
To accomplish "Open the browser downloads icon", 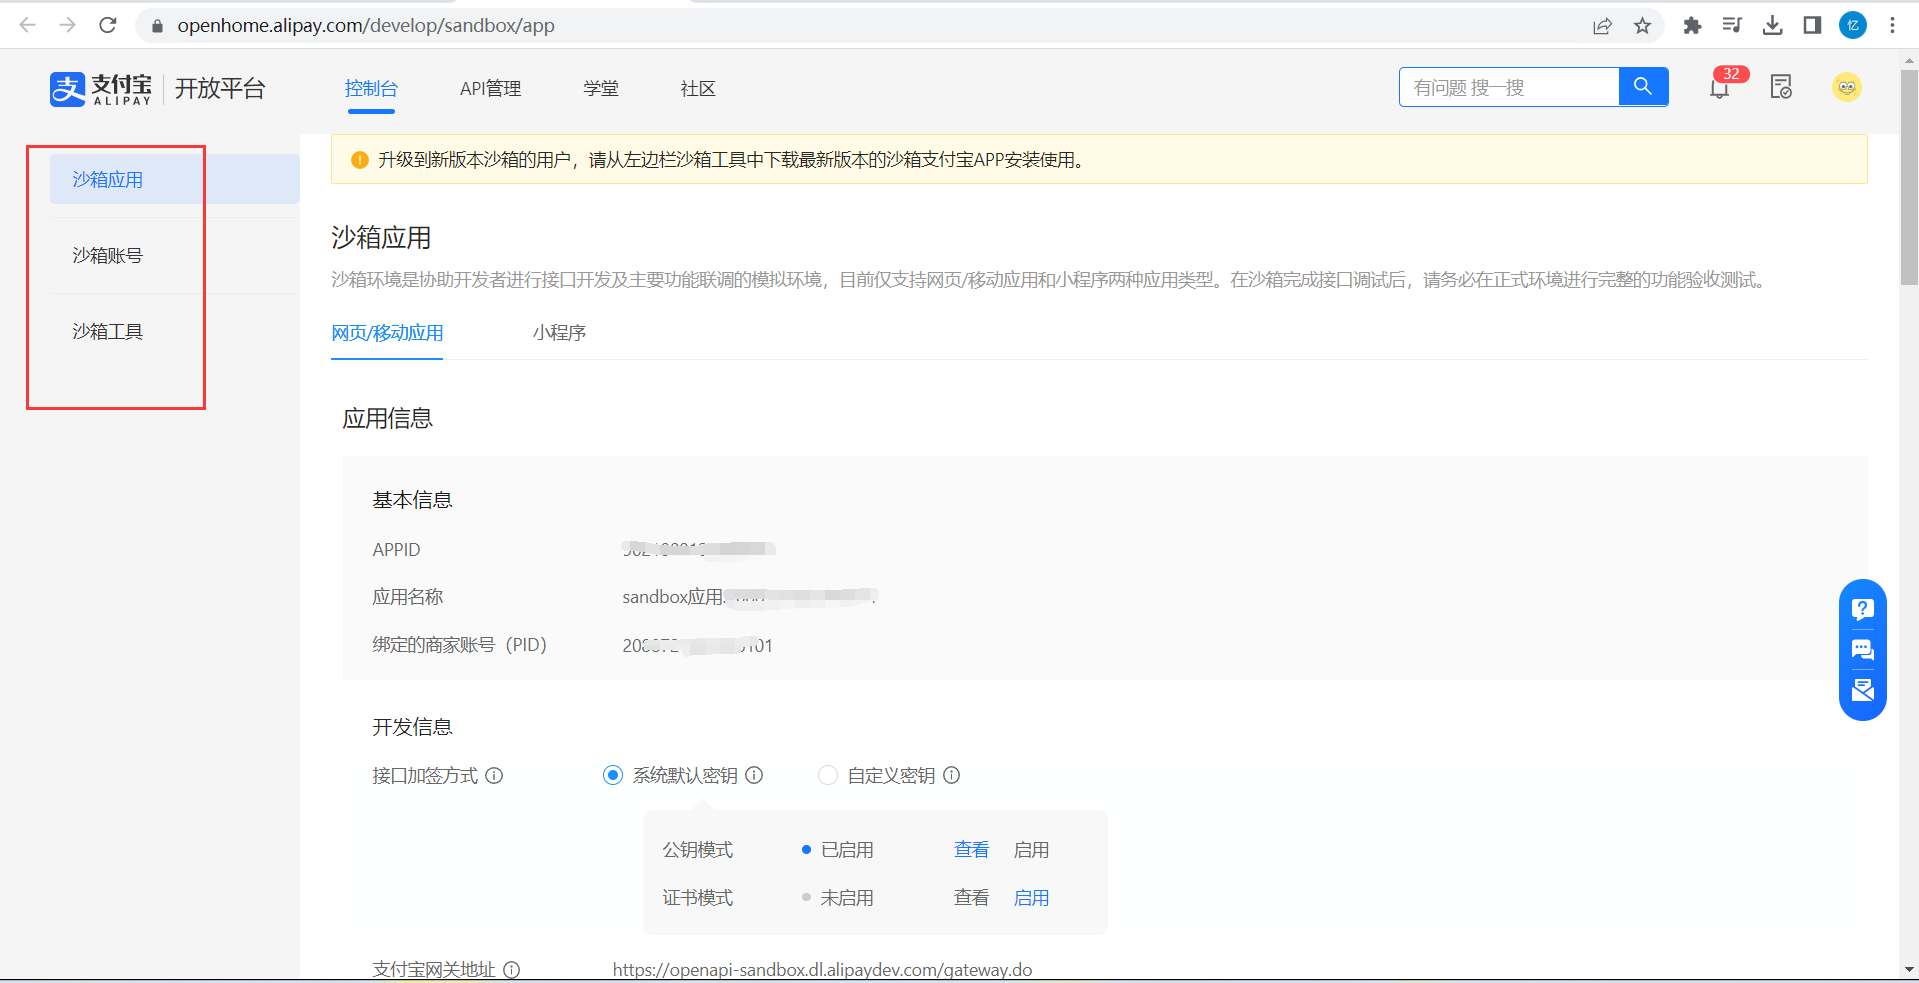I will click(1772, 26).
